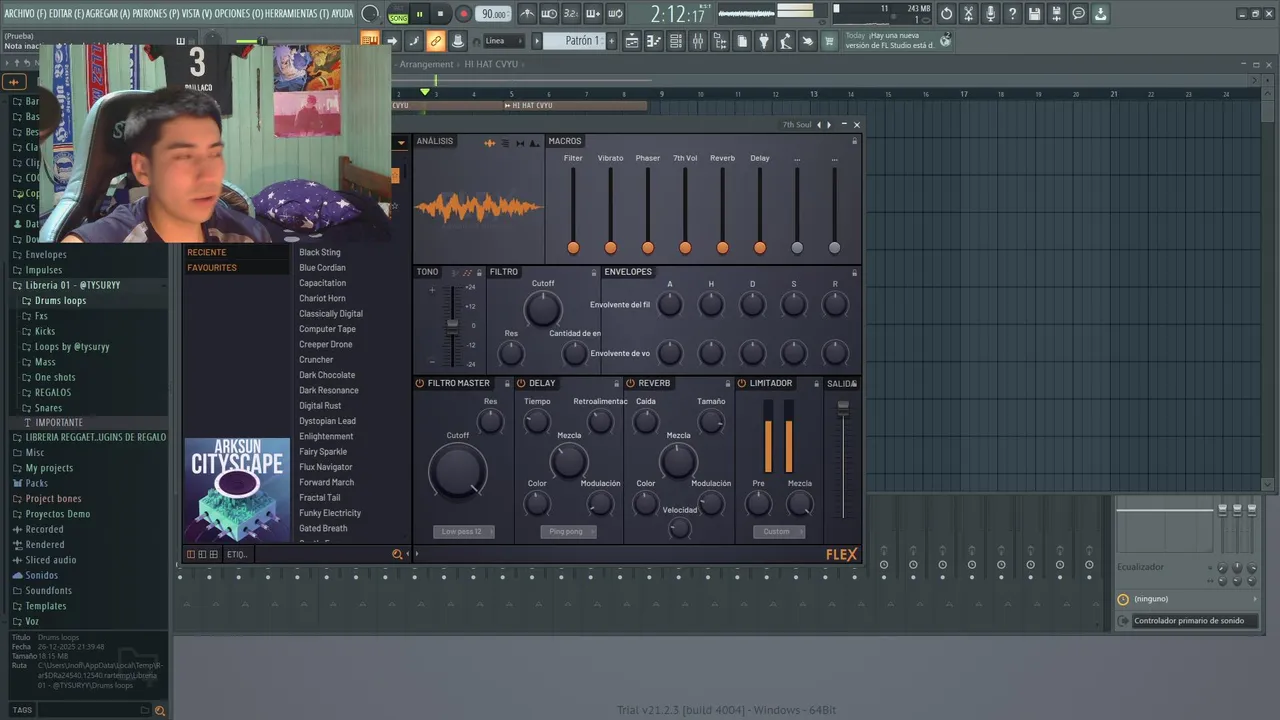Open the Ping pong delay mode dropdown

coord(568,532)
